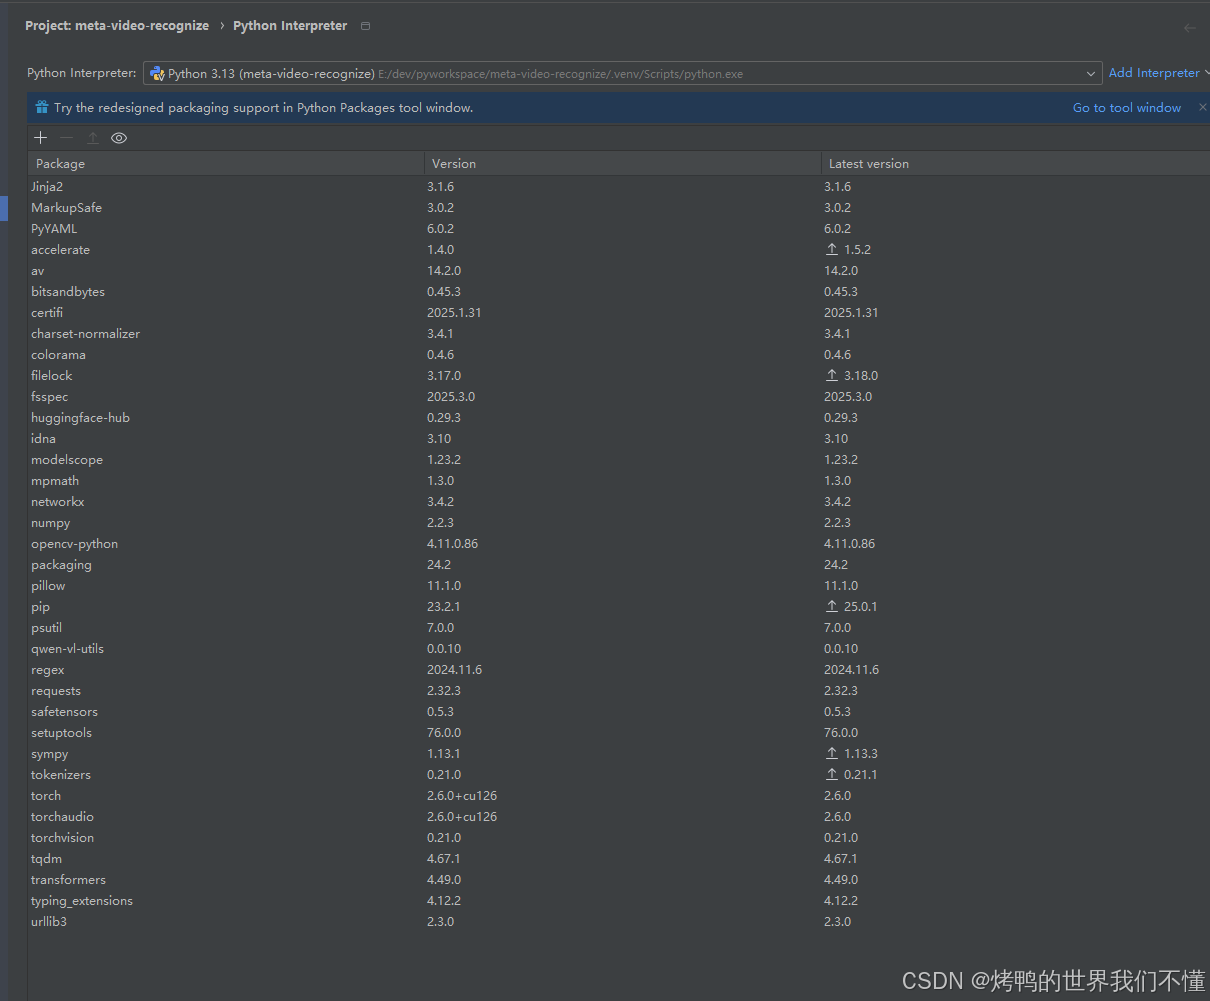Select the idna package row
1210x1001 pixels.
click(619, 439)
